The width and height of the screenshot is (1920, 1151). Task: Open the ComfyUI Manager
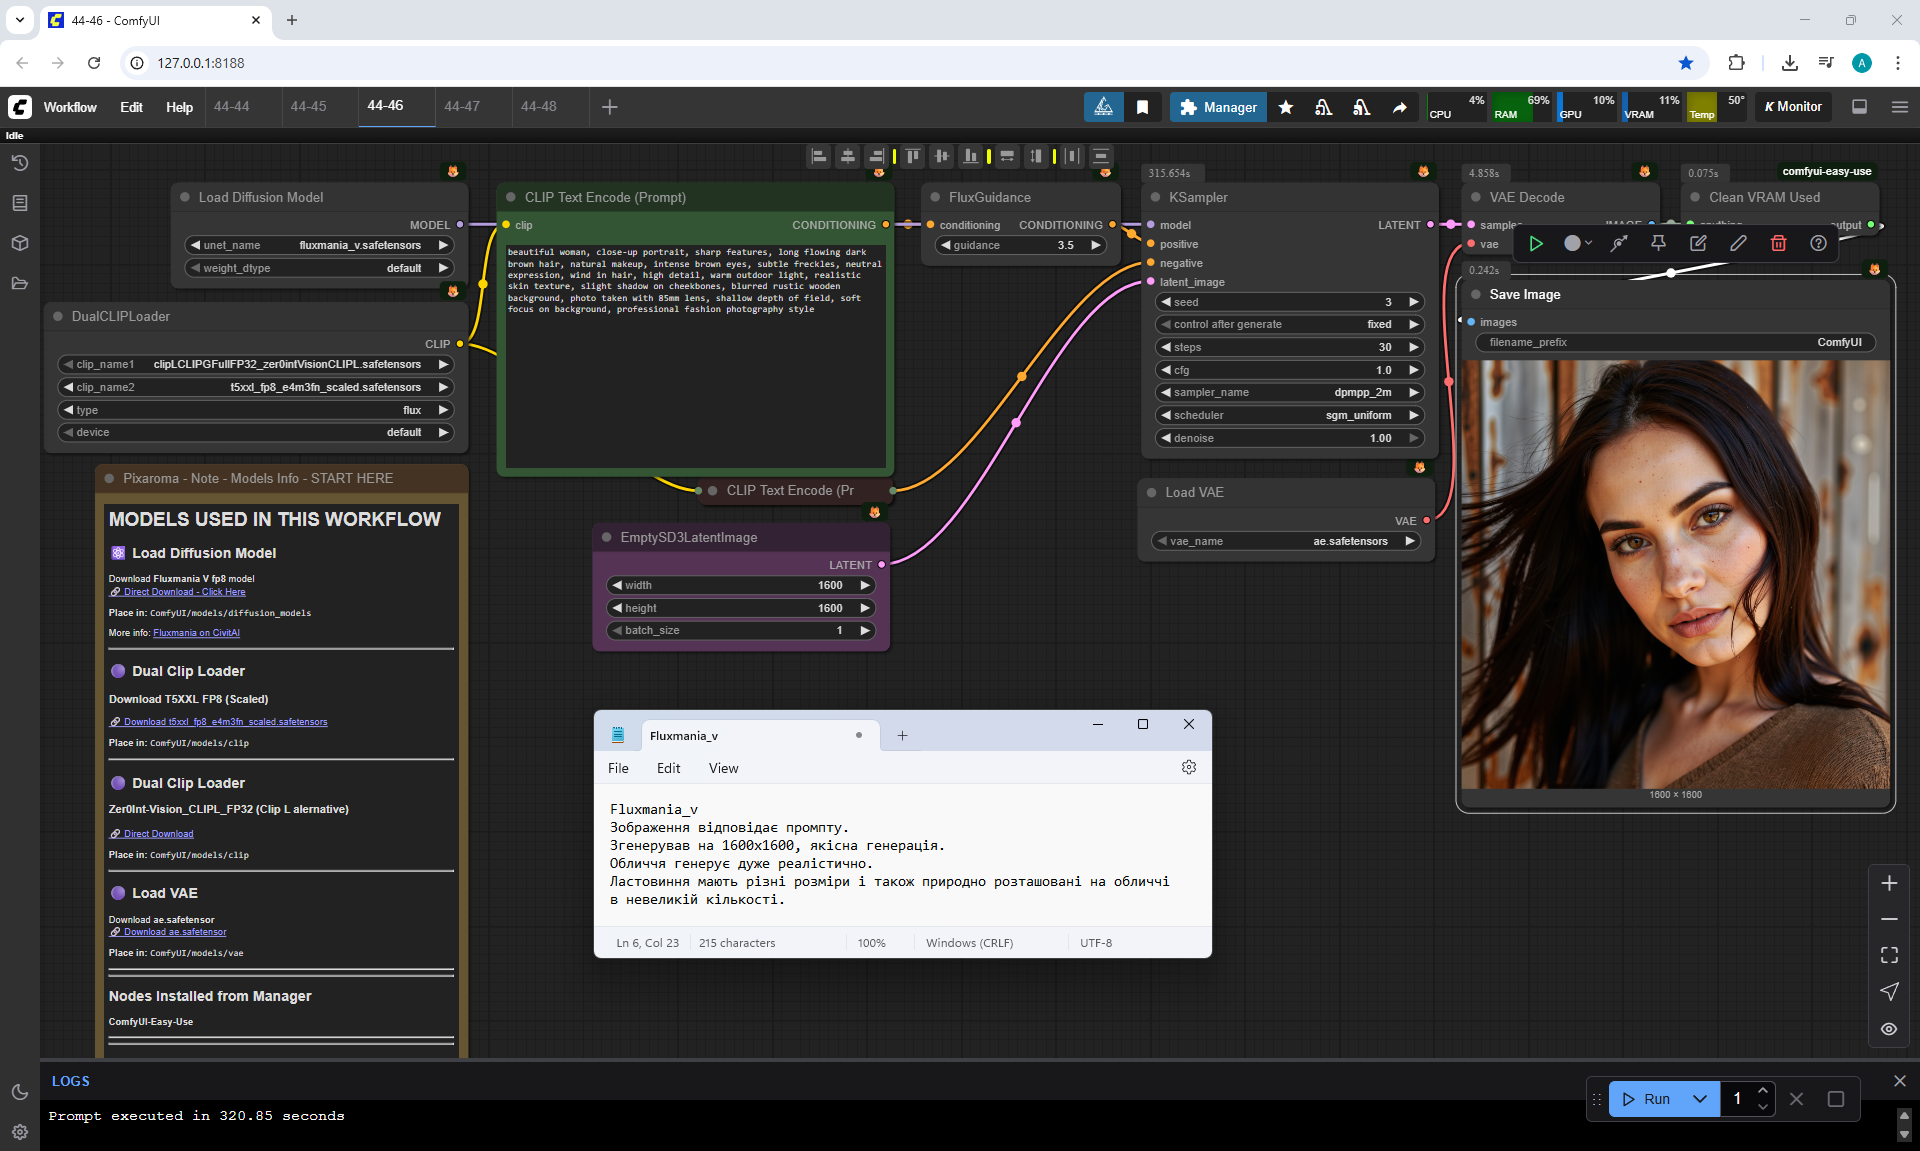(1217, 107)
